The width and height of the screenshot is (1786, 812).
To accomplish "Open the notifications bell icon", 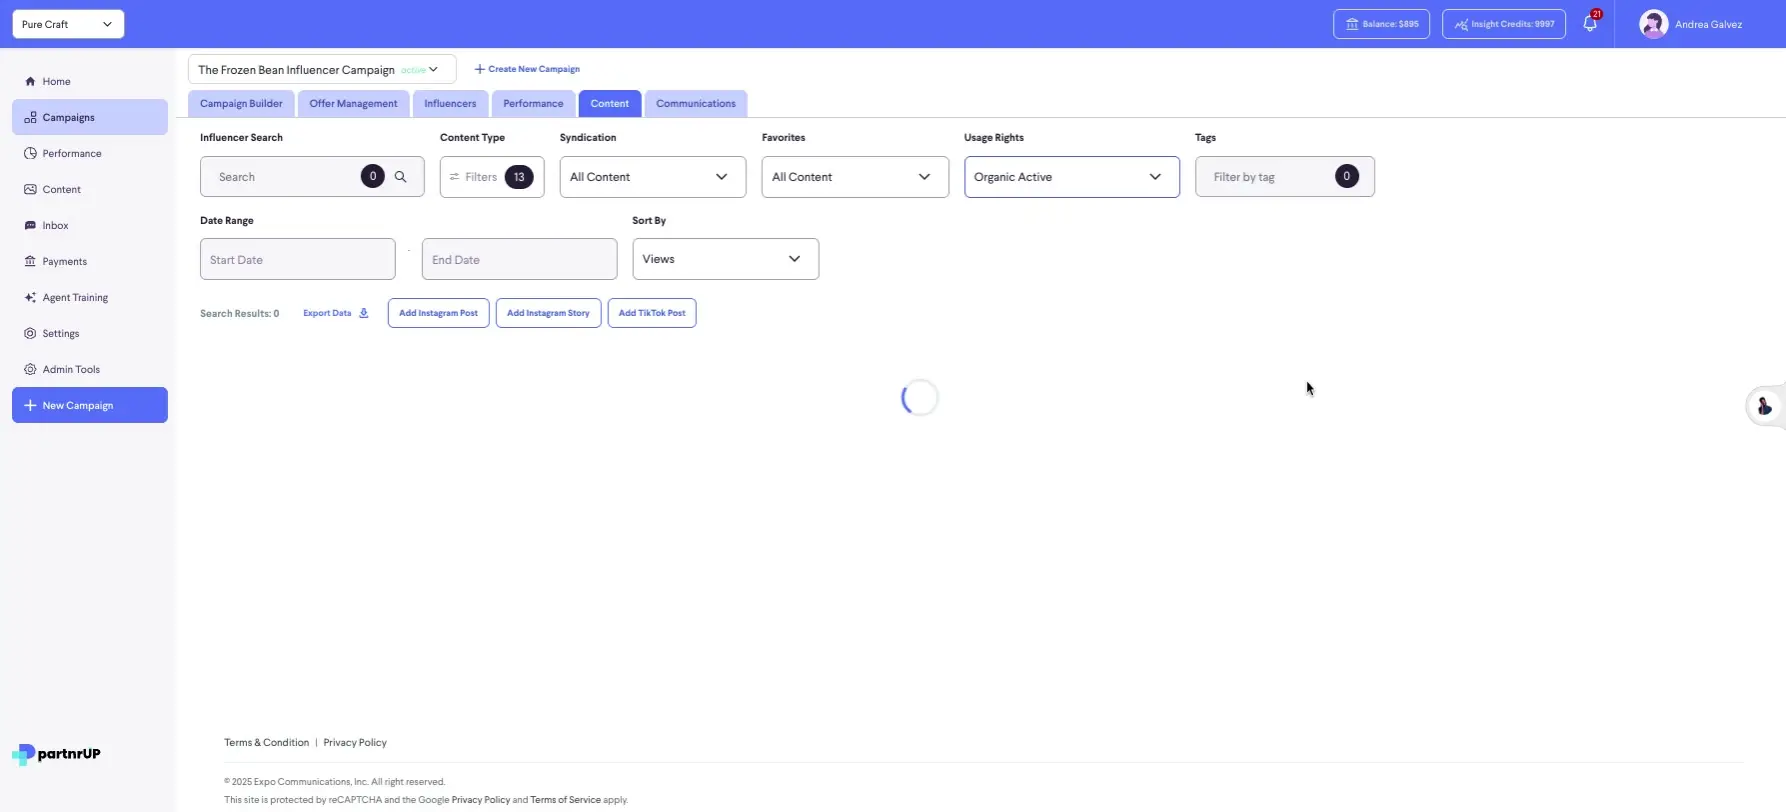I will (x=1590, y=24).
